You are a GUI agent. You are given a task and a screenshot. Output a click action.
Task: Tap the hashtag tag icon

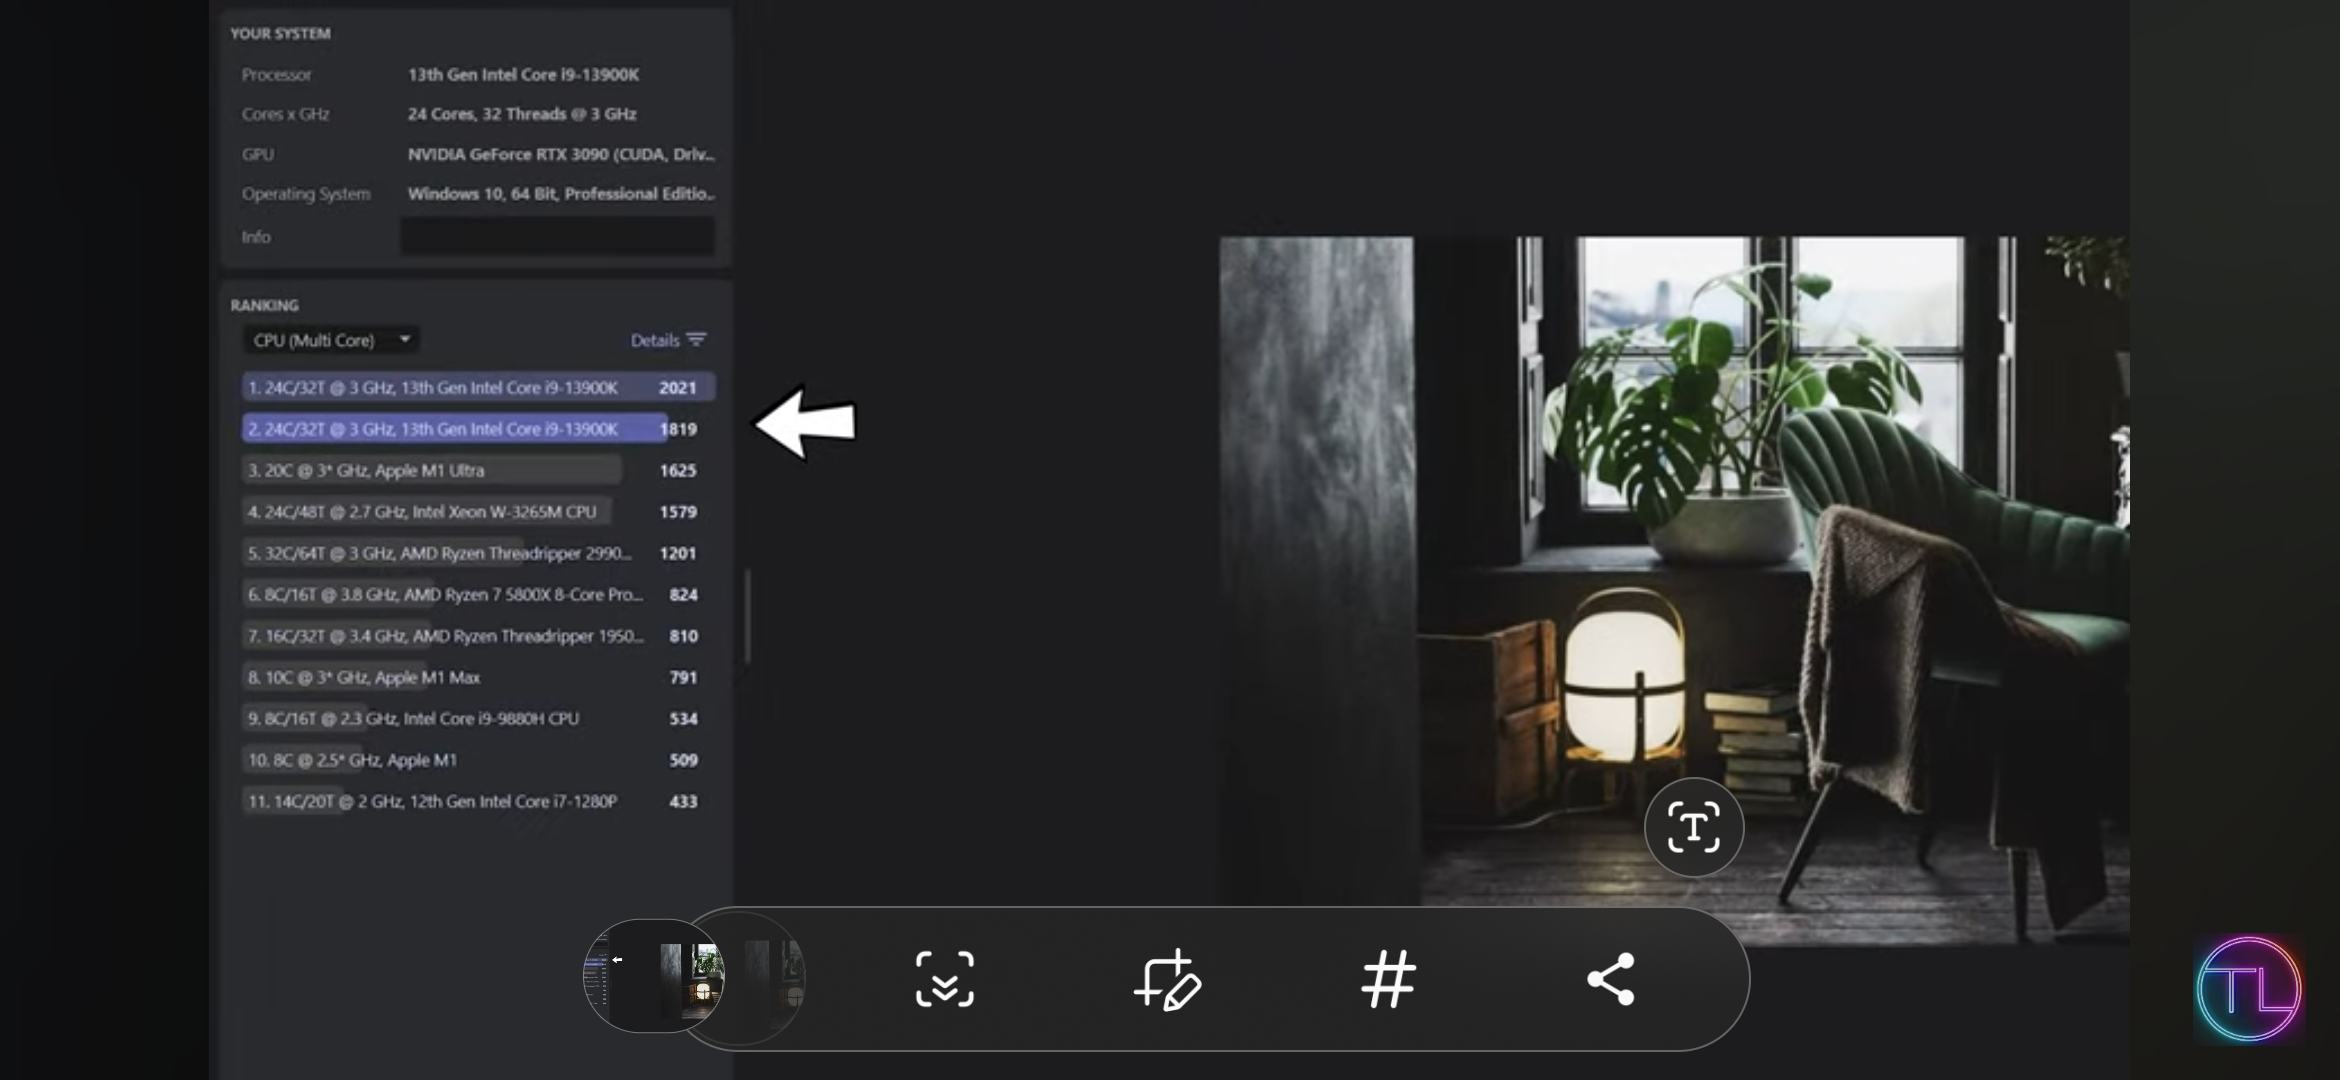tap(1388, 979)
